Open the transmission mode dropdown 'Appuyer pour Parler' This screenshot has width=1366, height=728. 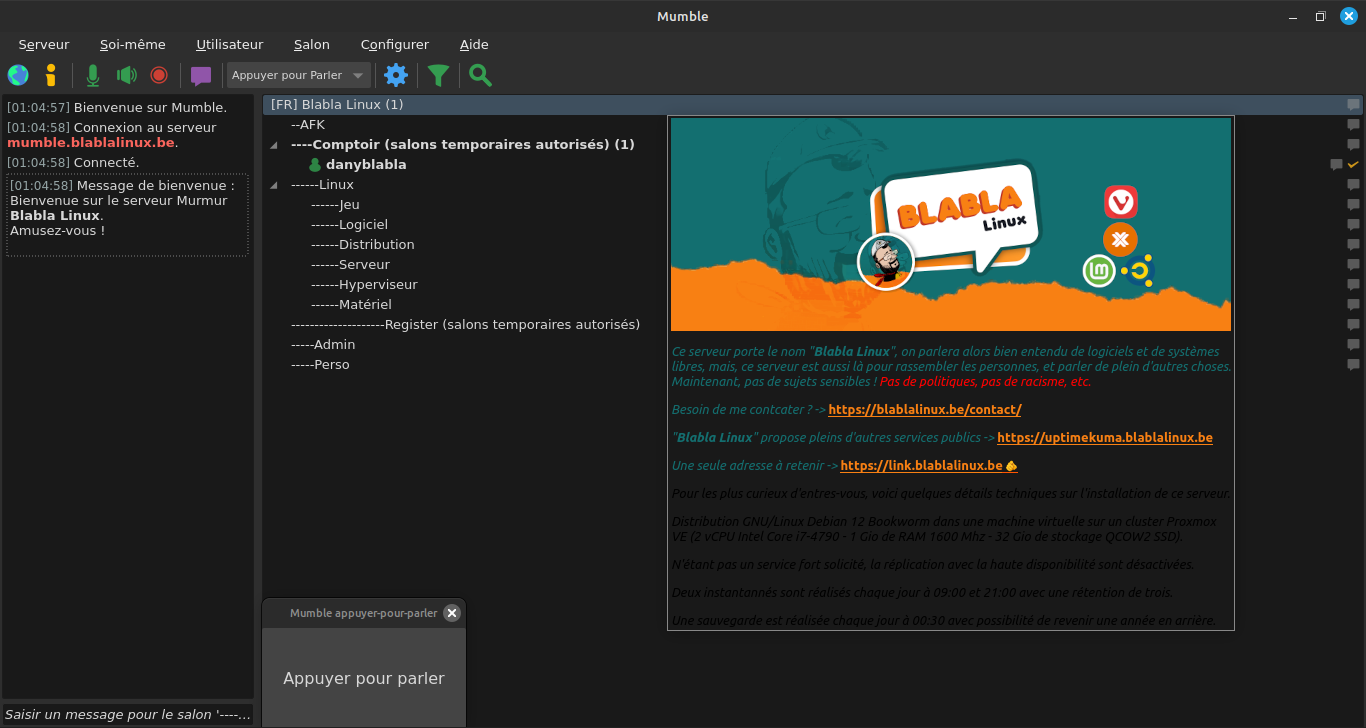299,75
